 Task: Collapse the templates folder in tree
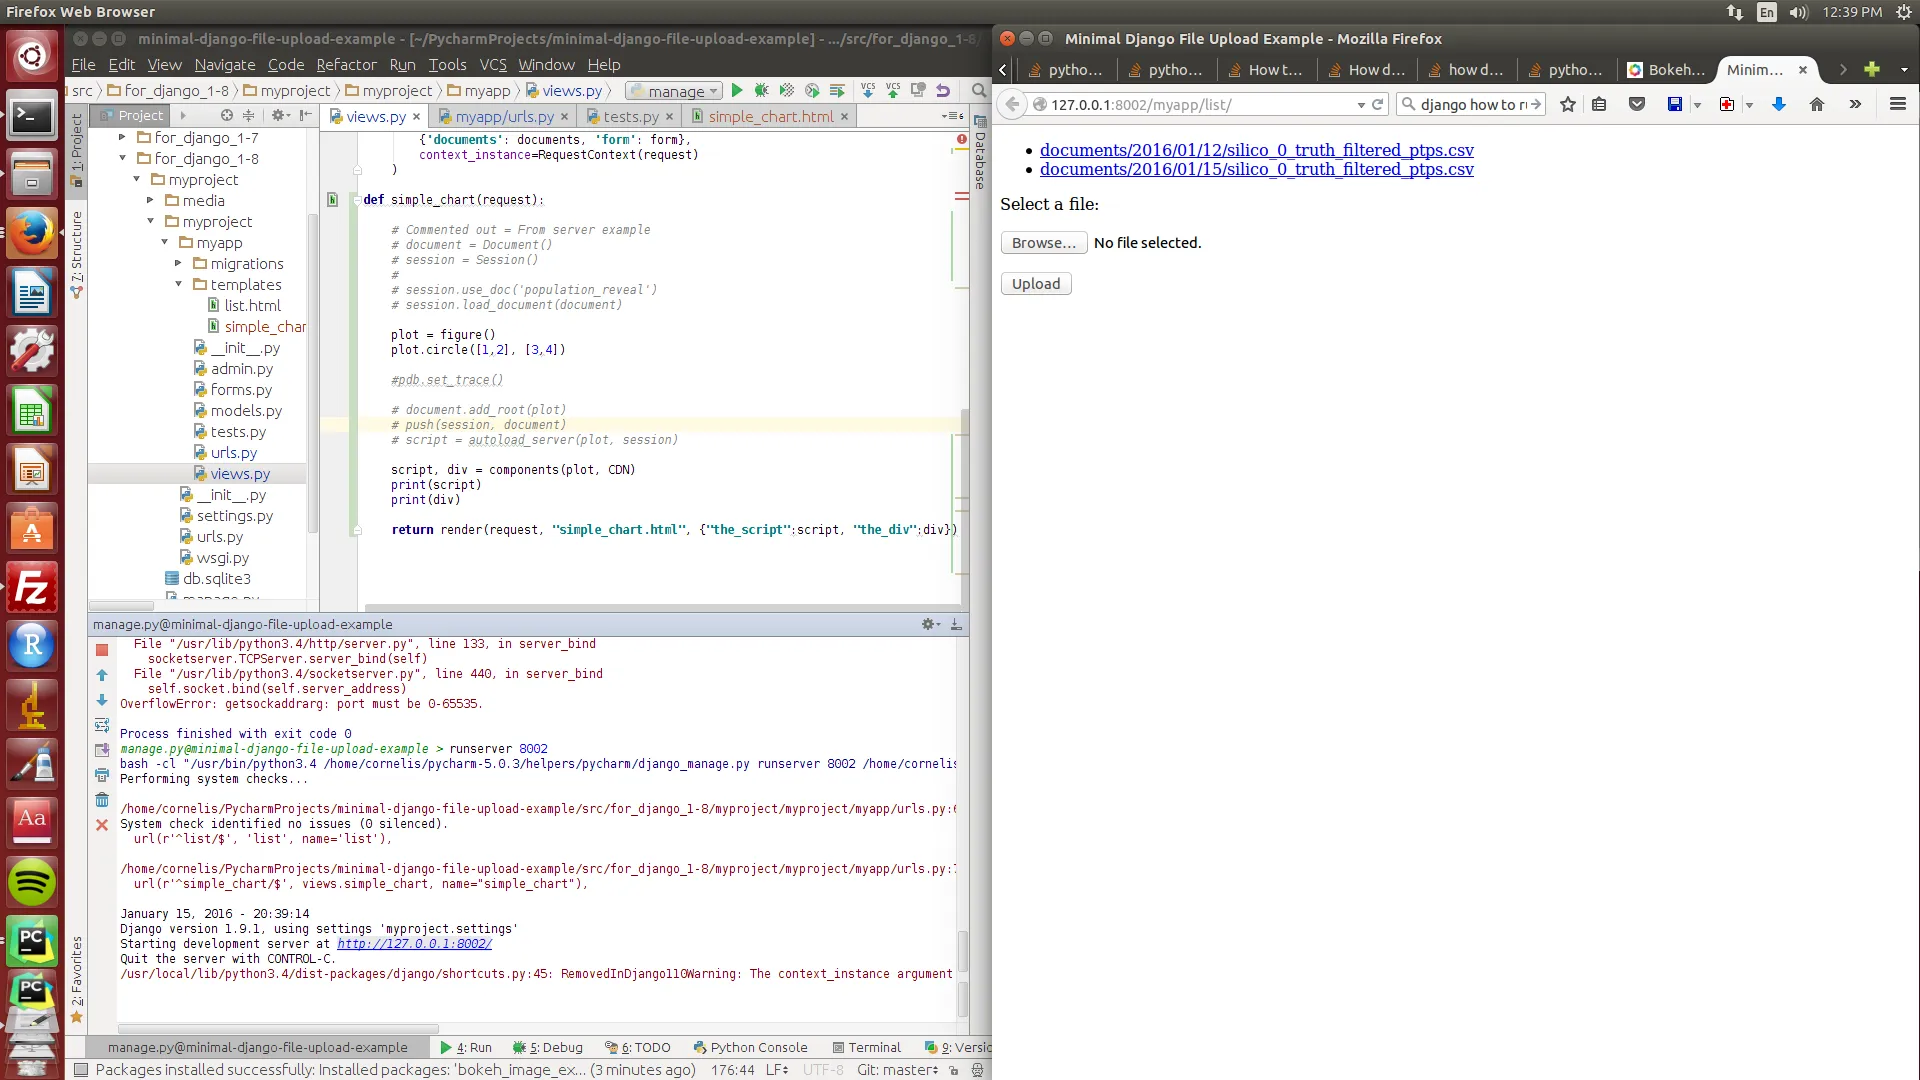pyautogui.click(x=179, y=285)
